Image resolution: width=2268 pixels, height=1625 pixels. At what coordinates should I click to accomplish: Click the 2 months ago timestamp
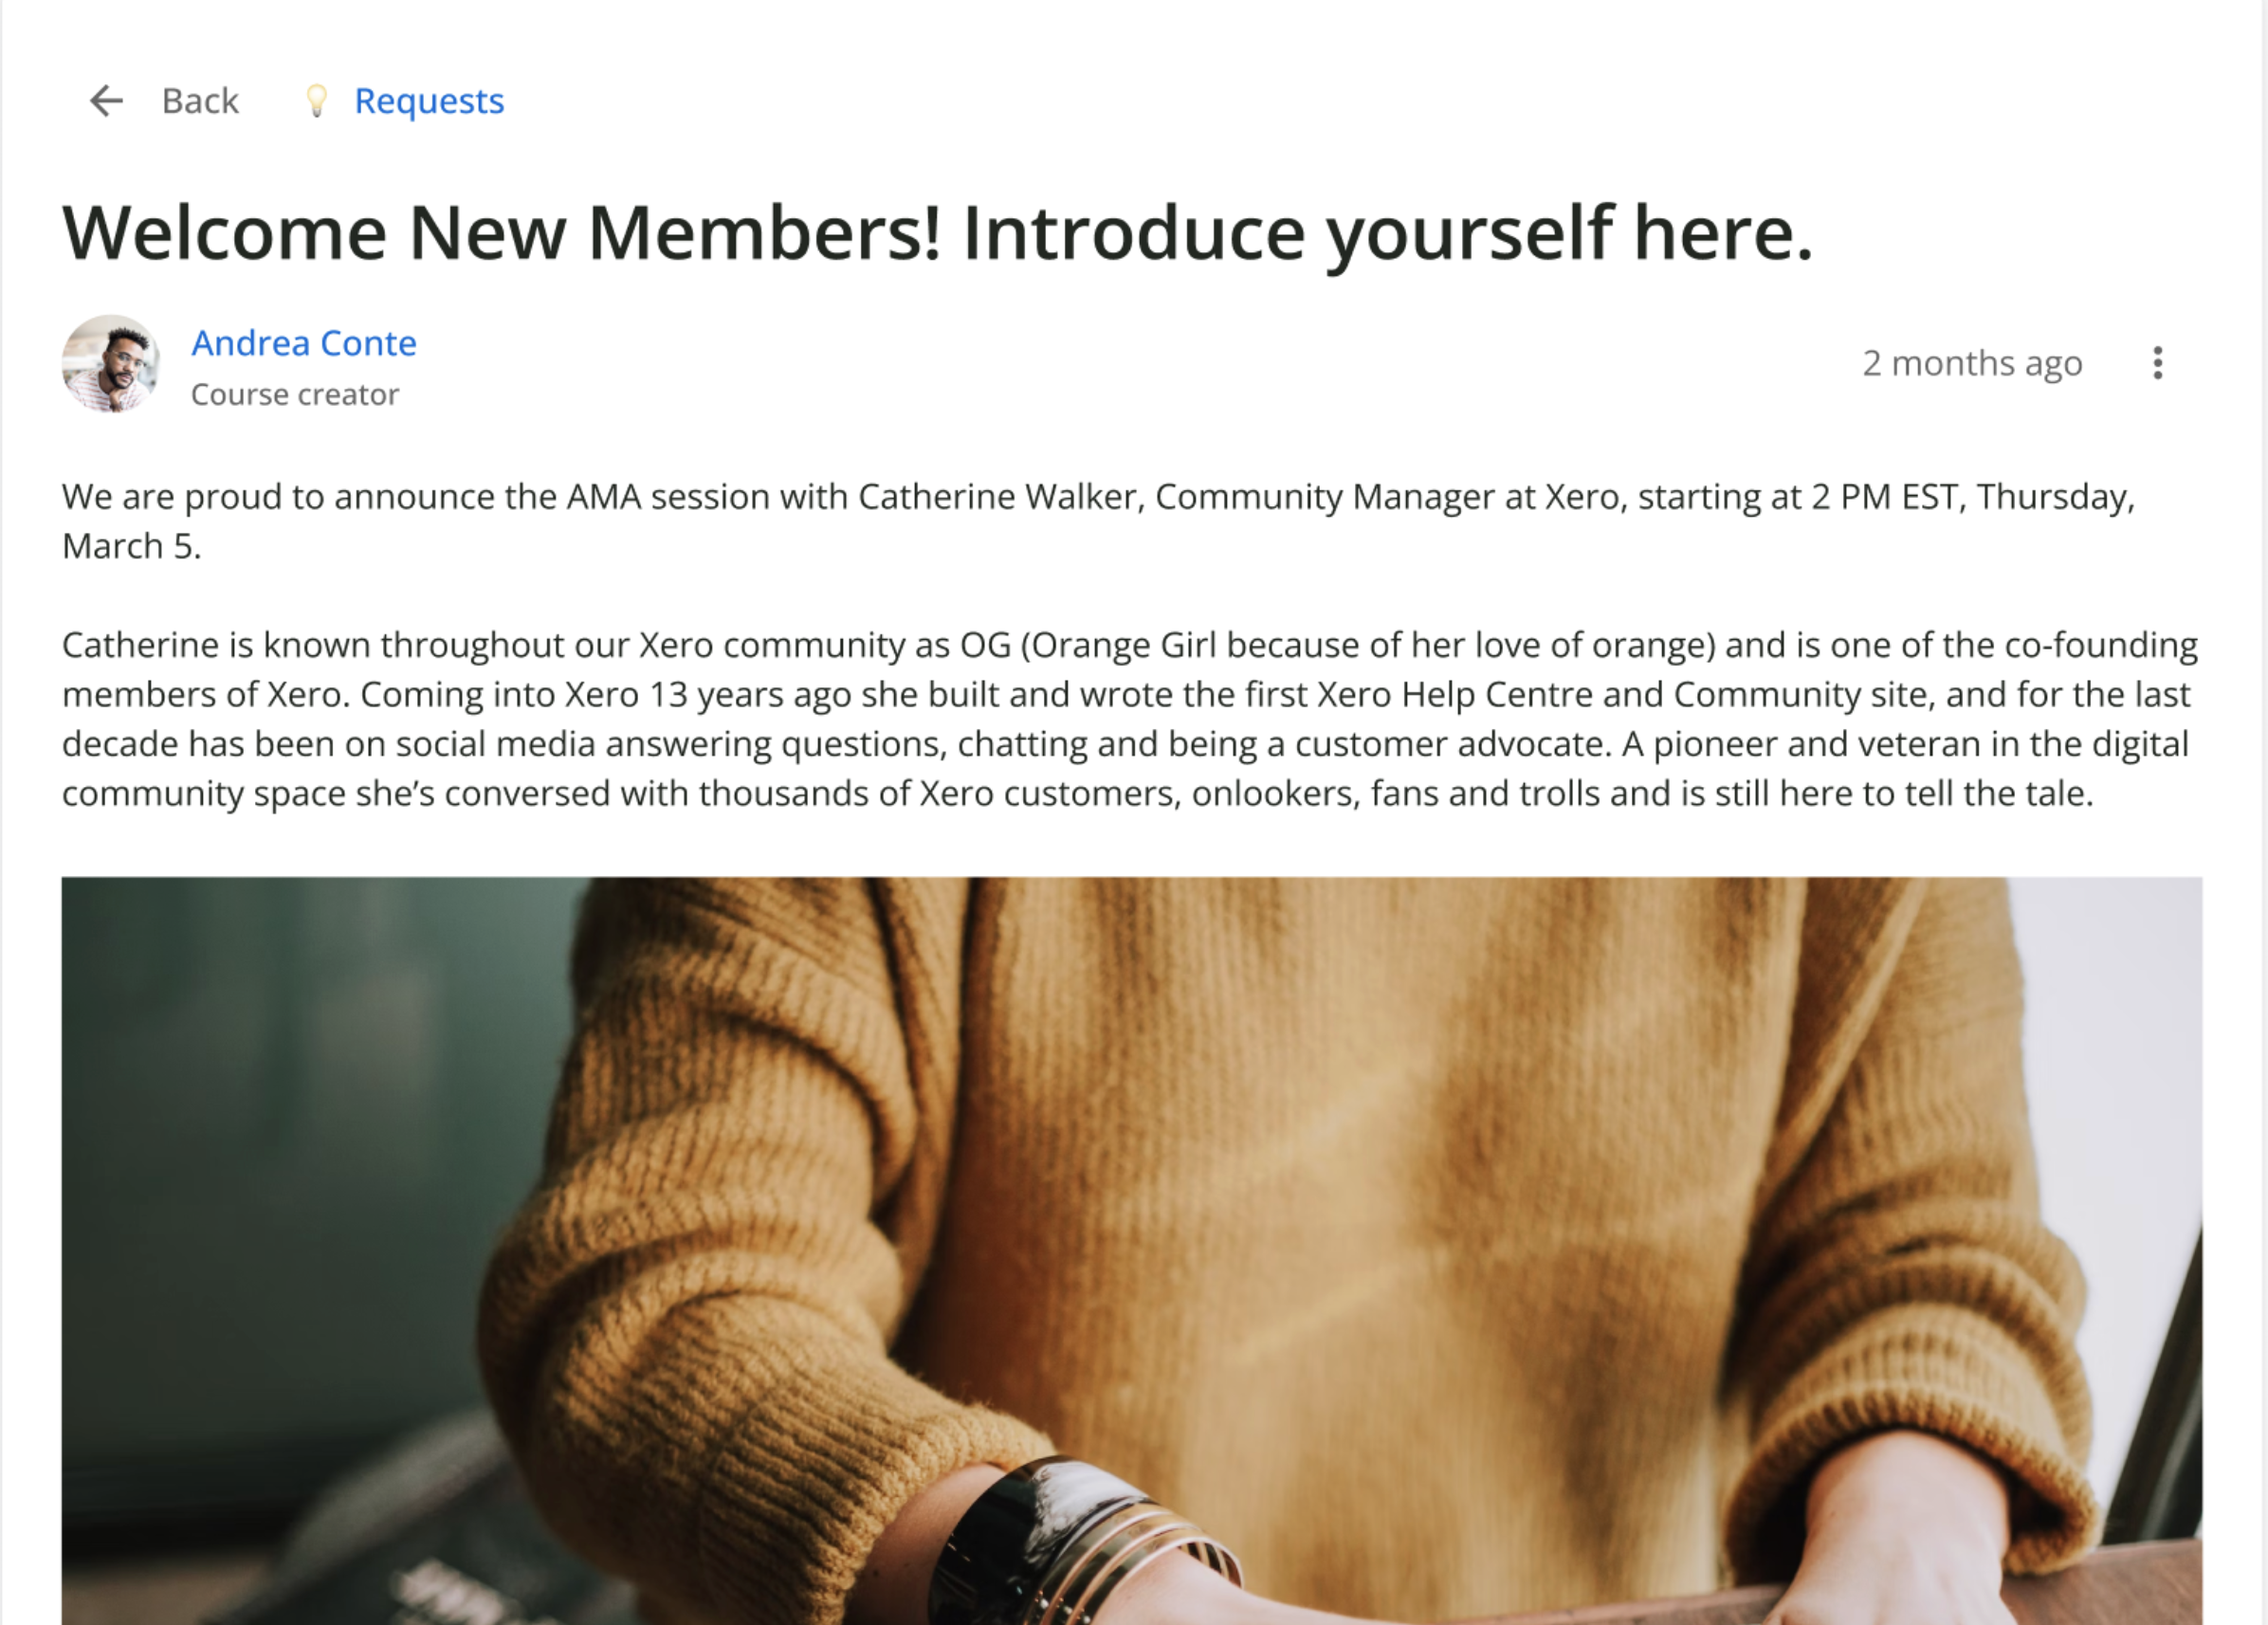pyautogui.click(x=1972, y=363)
